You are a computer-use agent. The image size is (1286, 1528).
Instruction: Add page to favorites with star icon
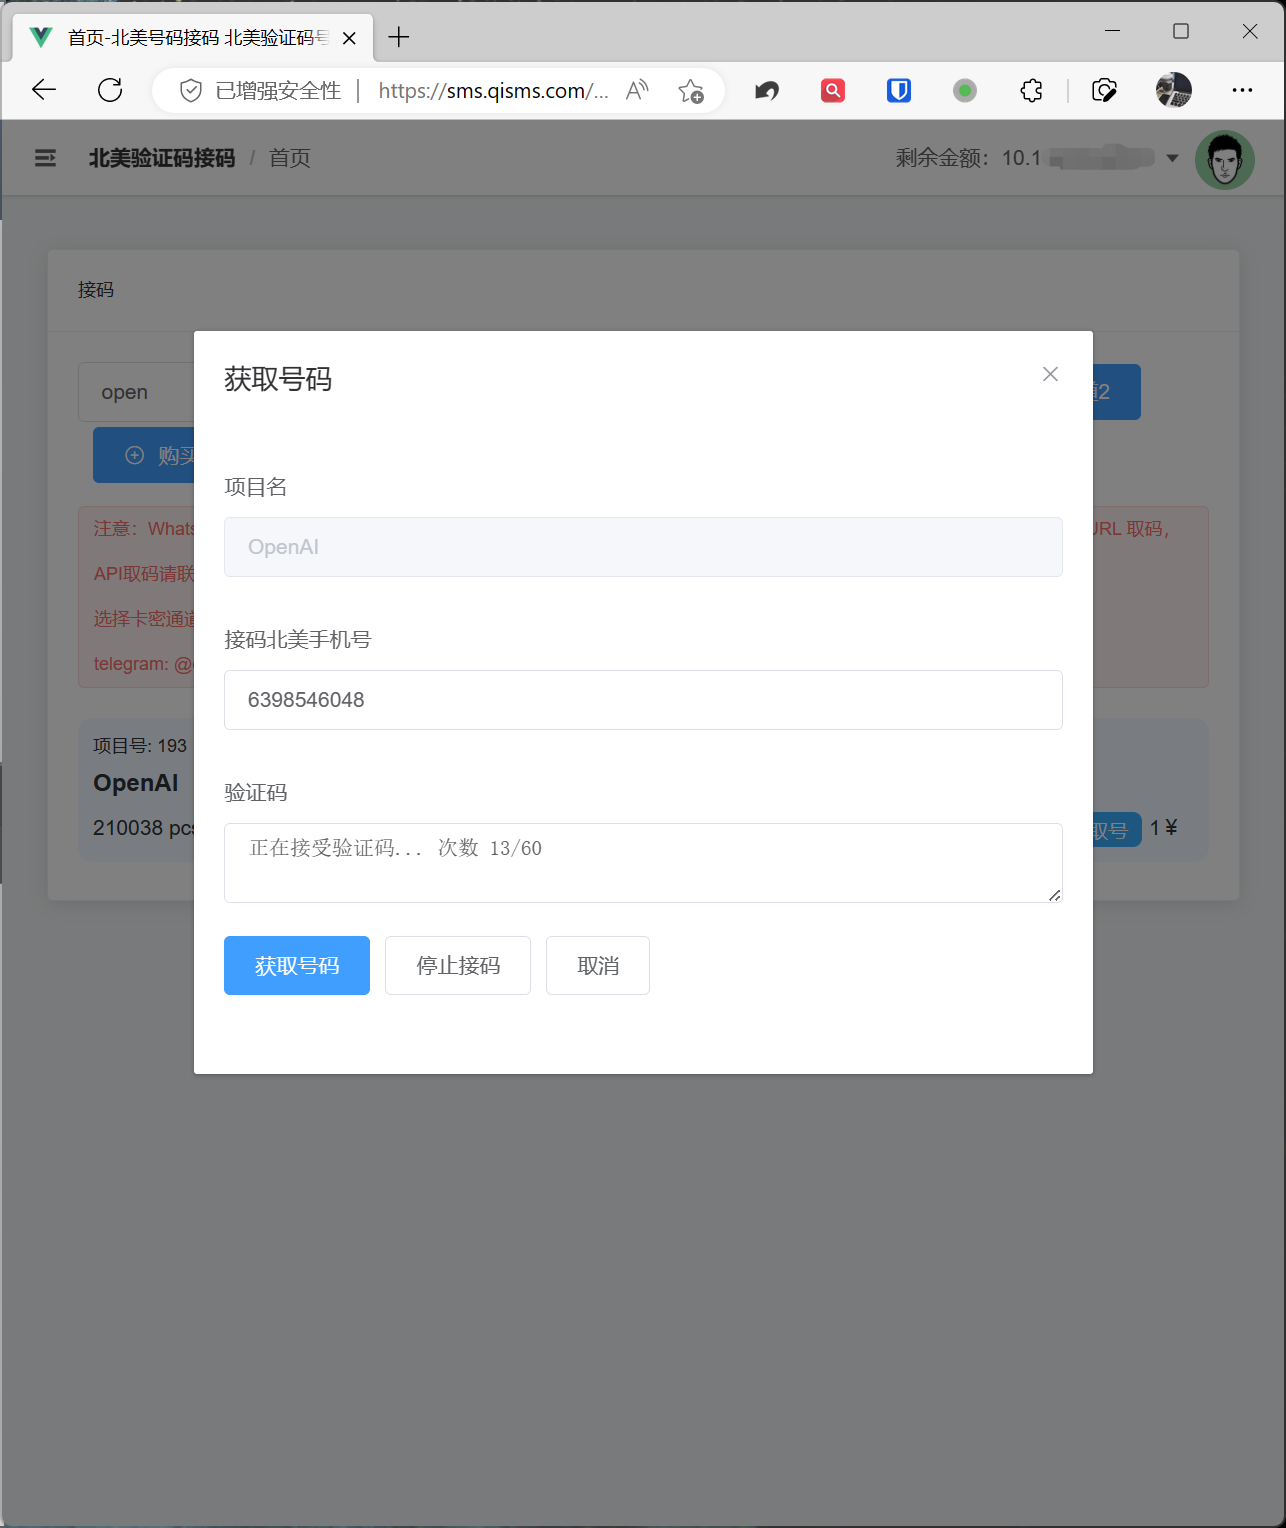click(x=691, y=92)
